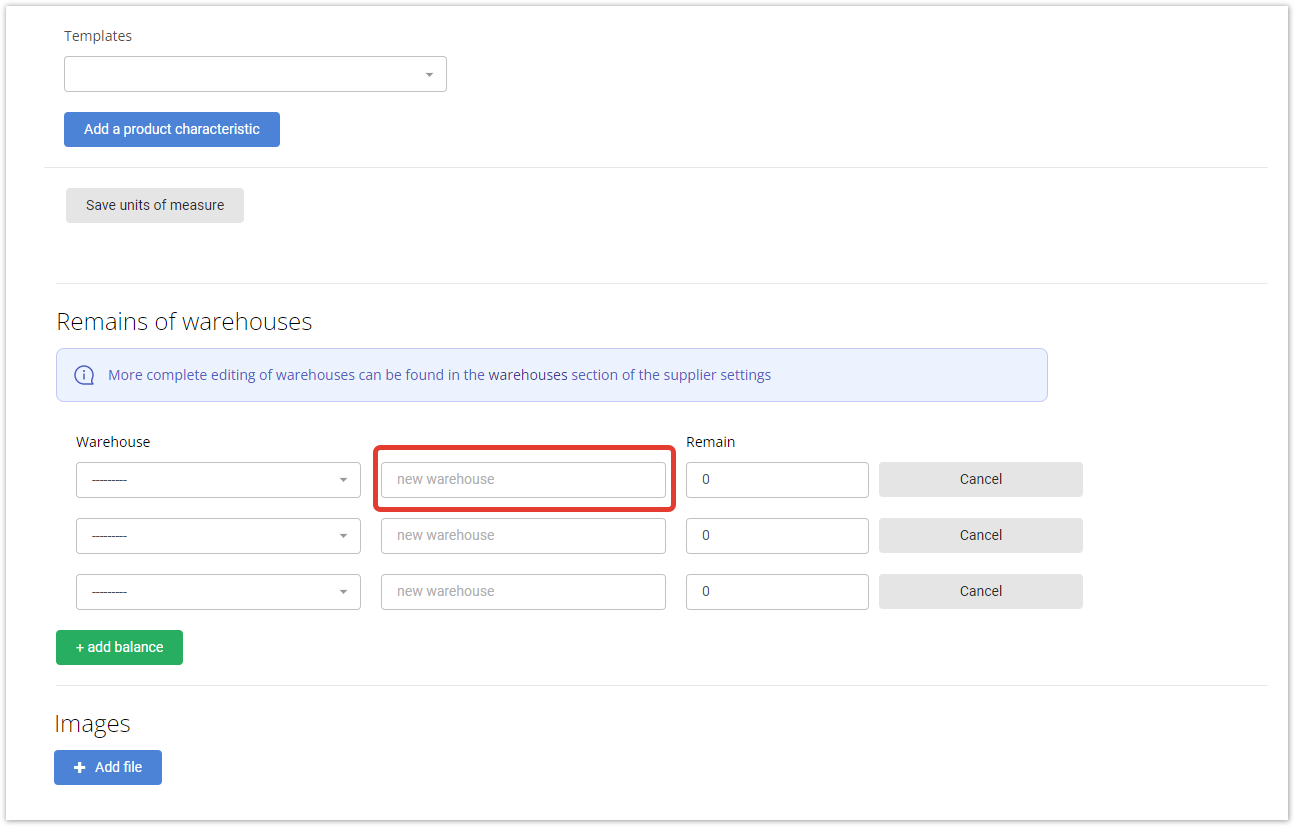1294x826 pixels.
Task: Click the Remain column label
Action: (710, 442)
